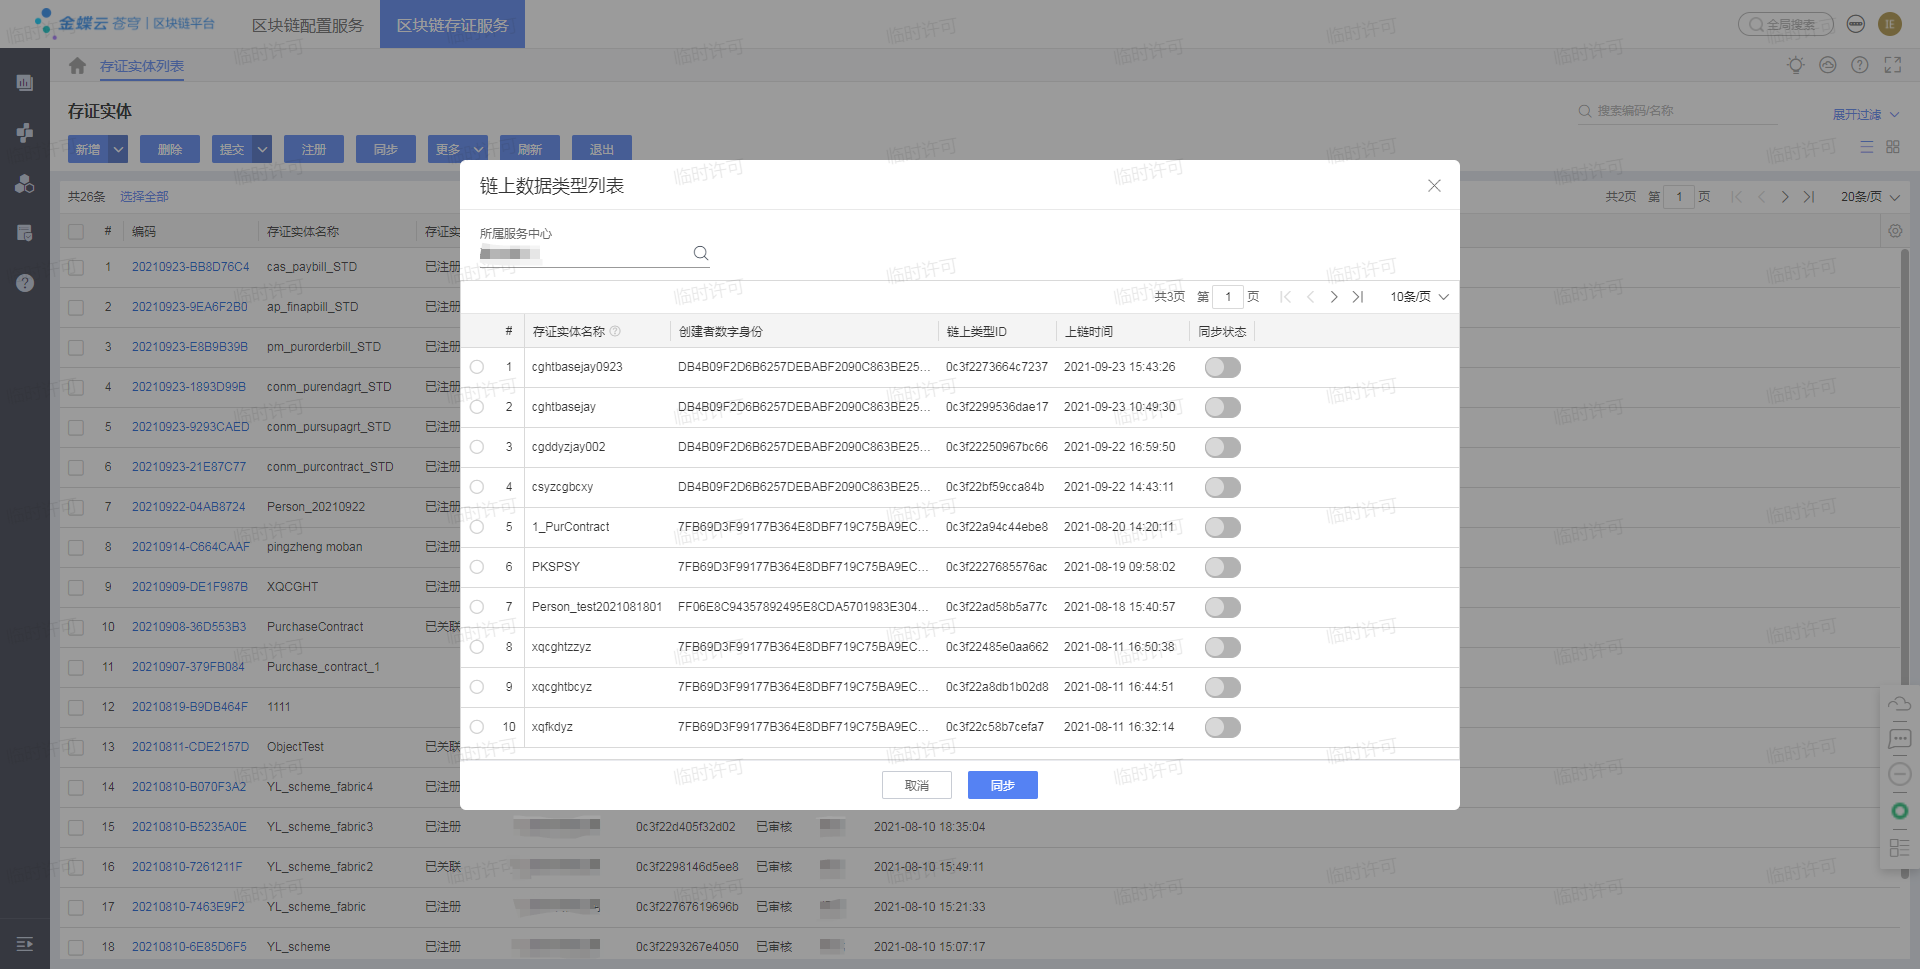This screenshot has width=1920, height=969.
Task: Select radio for cghtbasejay0923 row
Action: [x=477, y=367]
